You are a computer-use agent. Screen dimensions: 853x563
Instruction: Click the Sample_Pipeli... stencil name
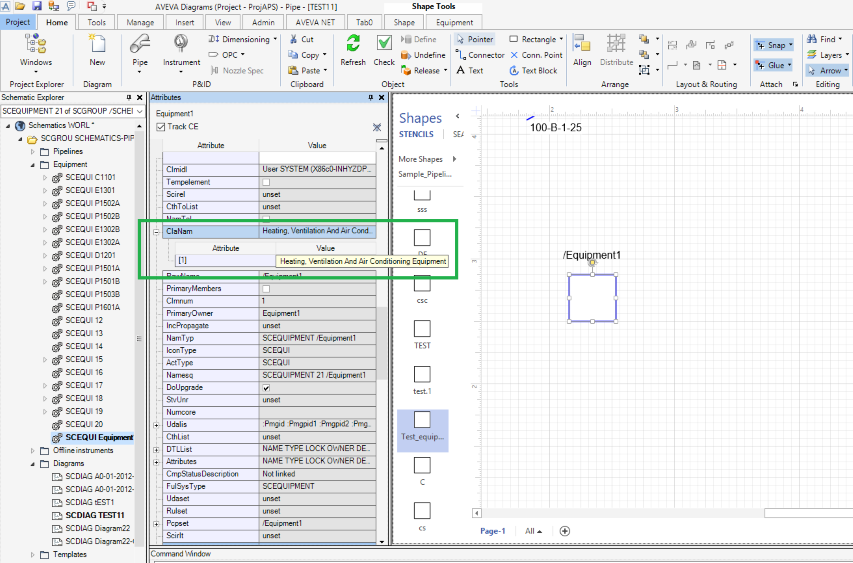(425, 174)
